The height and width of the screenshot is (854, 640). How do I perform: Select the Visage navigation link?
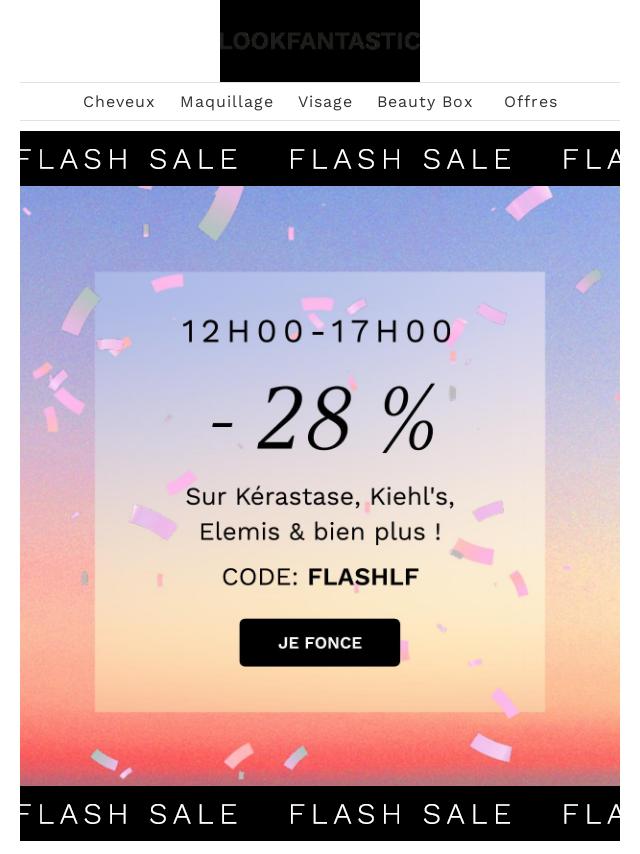[x=325, y=102]
